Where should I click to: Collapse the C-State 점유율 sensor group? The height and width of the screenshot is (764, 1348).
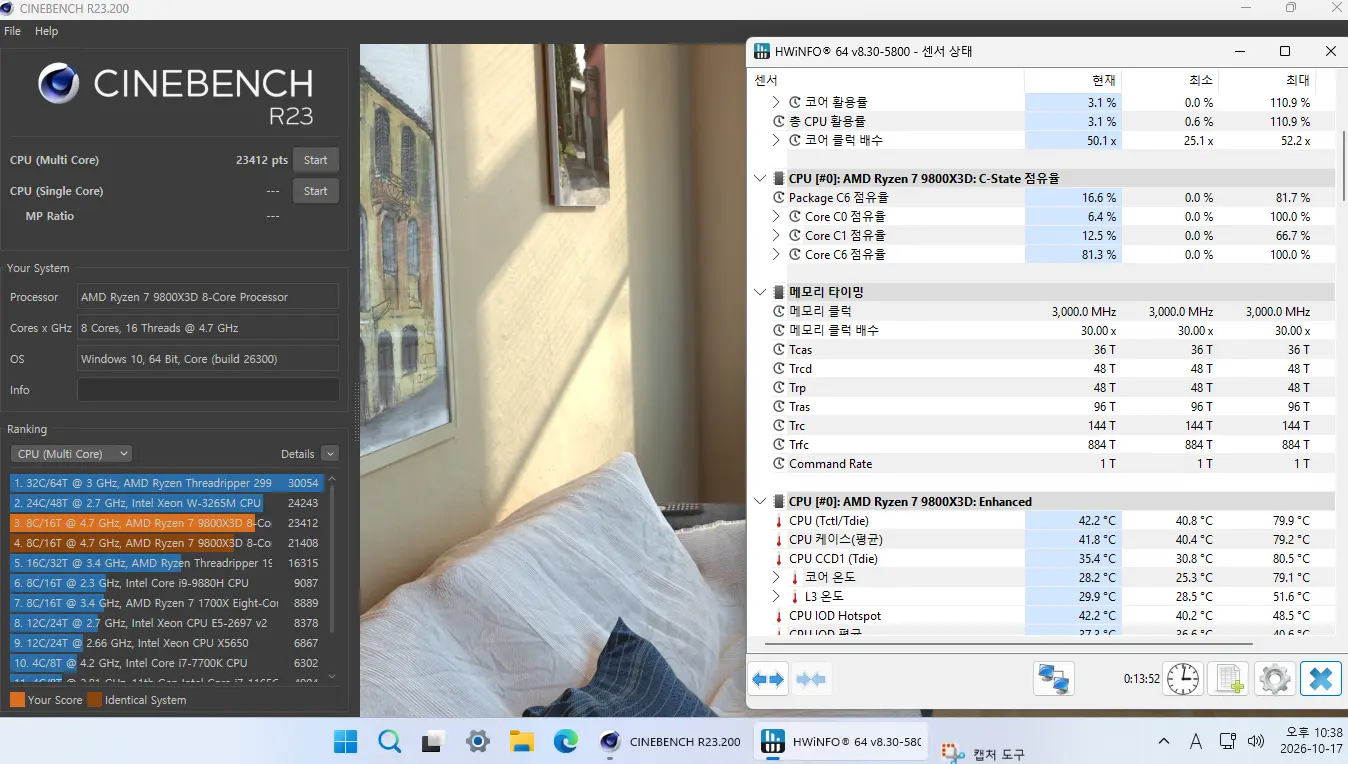click(x=760, y=178)
